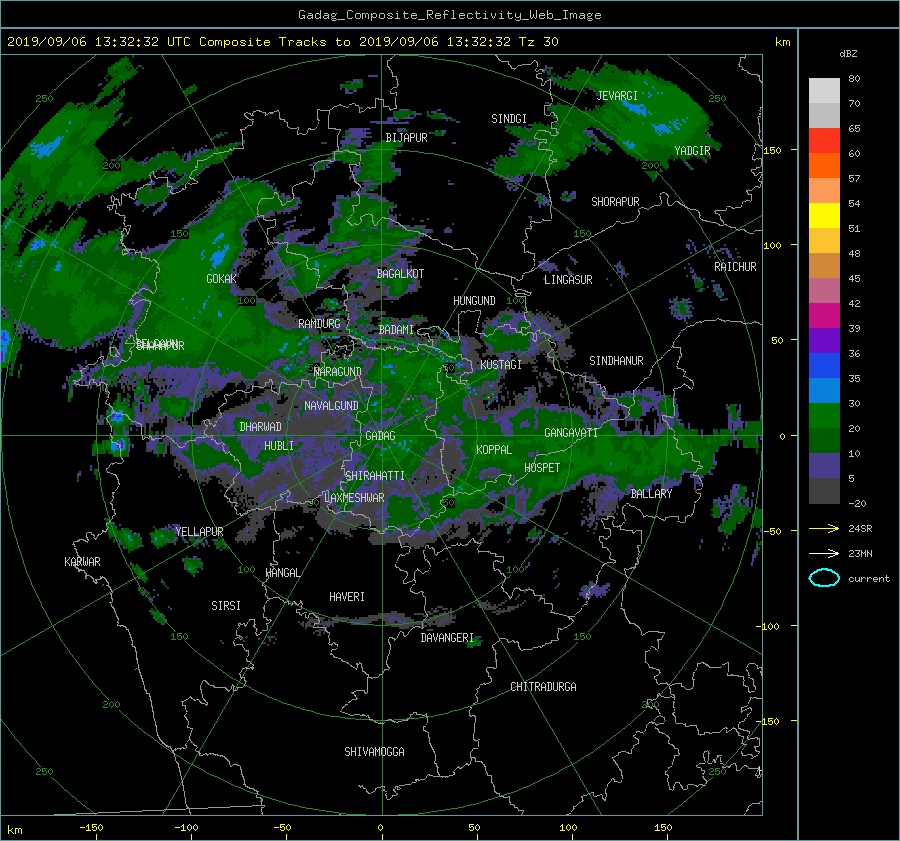
Task: Click the SHIRAHATTI city label
Action: pyautogui.click(x=375, y=476)
